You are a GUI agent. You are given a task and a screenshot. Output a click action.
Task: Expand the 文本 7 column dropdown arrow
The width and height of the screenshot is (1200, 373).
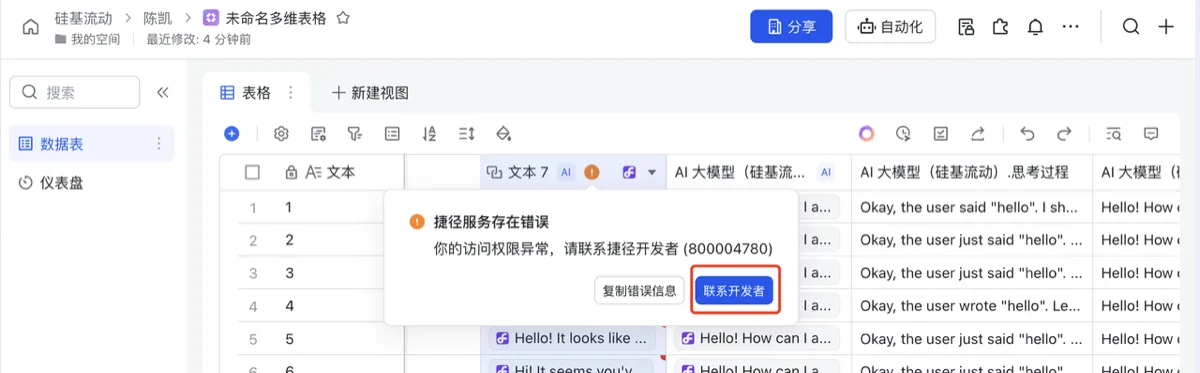pyautogui.click(x=652, y=172)
